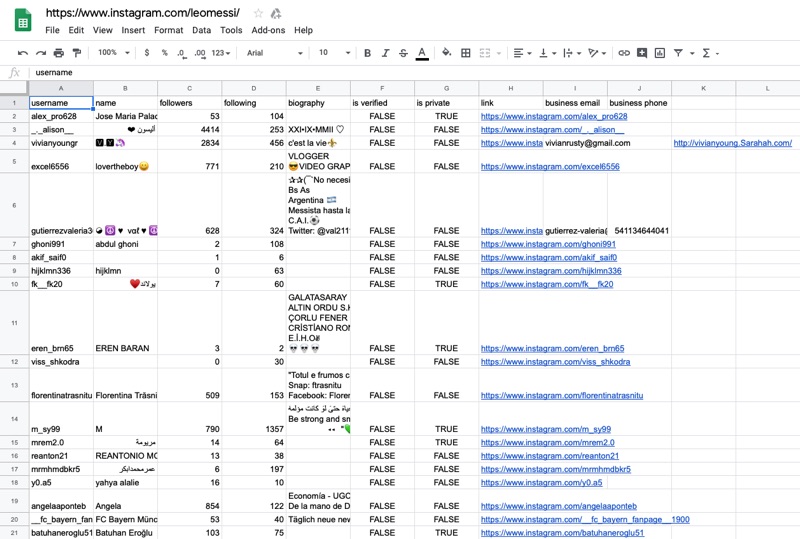Open the Insert menu
This screenshot has width=800, height=539.
click(x=133, y=30)
